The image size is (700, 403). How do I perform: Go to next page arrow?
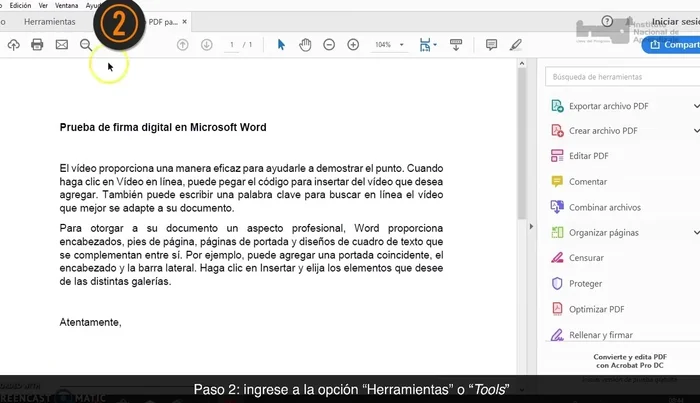click(206, 45)
